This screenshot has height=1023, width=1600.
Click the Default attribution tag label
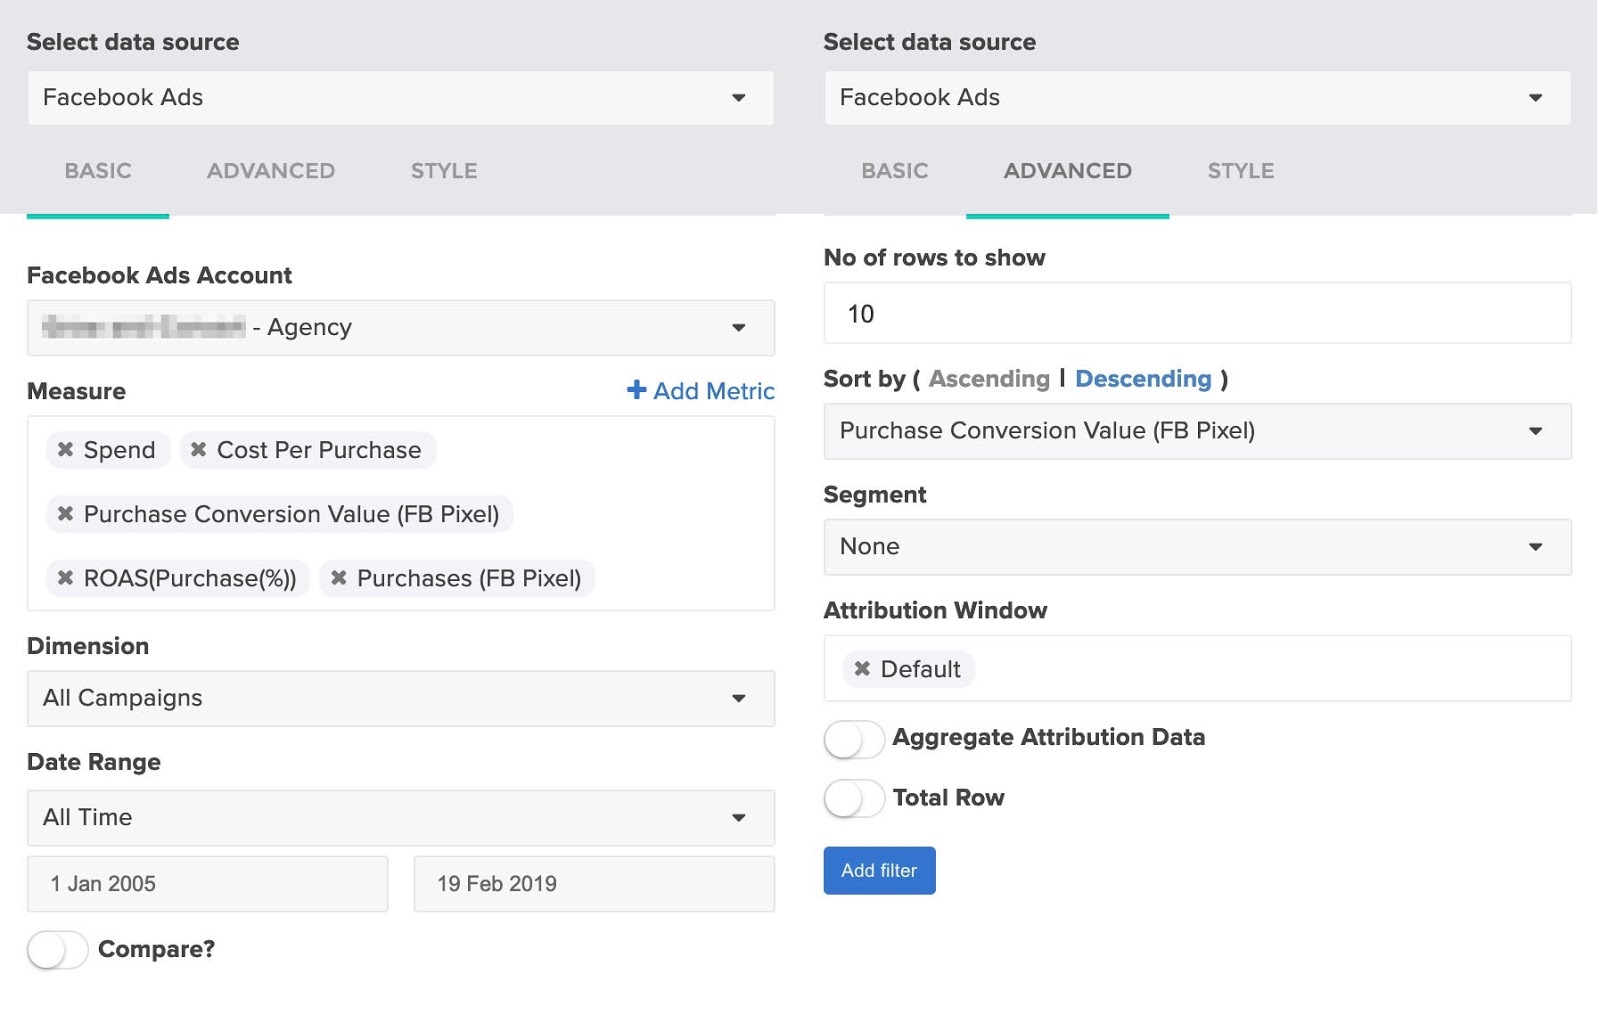[x=920, y=669]
